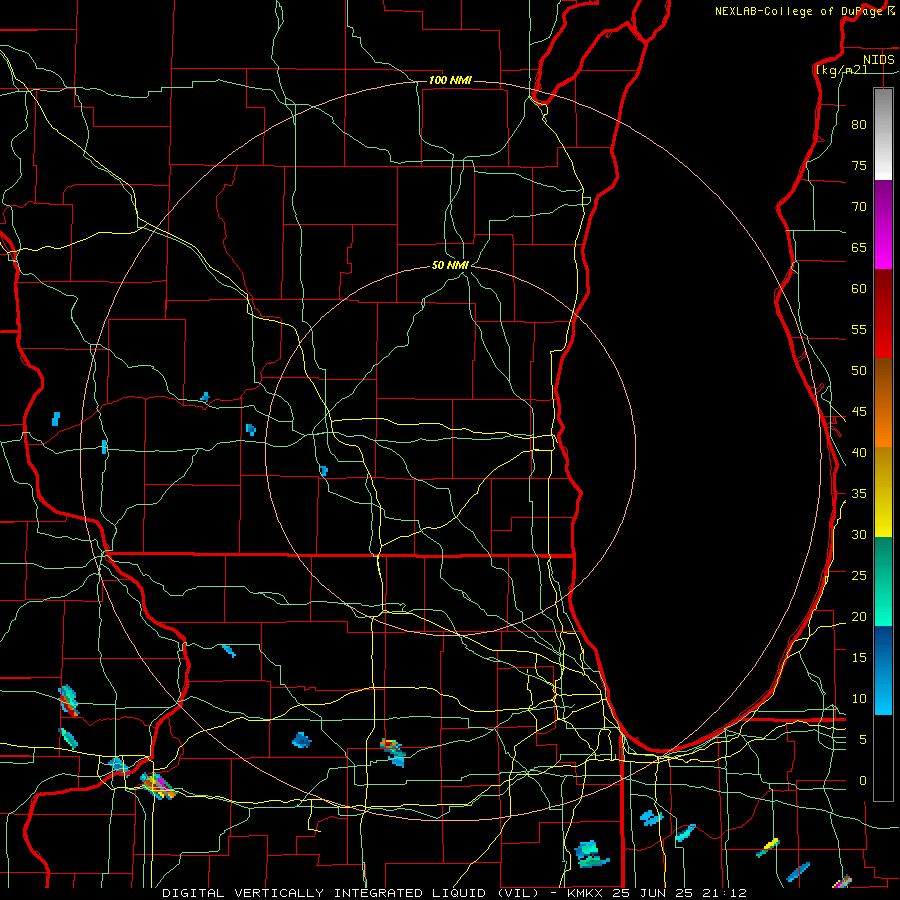Screen dimensions: 900x900
Task: Click scale value 30 on the legend
Action: pyautogui.click(x=859, y=535)
